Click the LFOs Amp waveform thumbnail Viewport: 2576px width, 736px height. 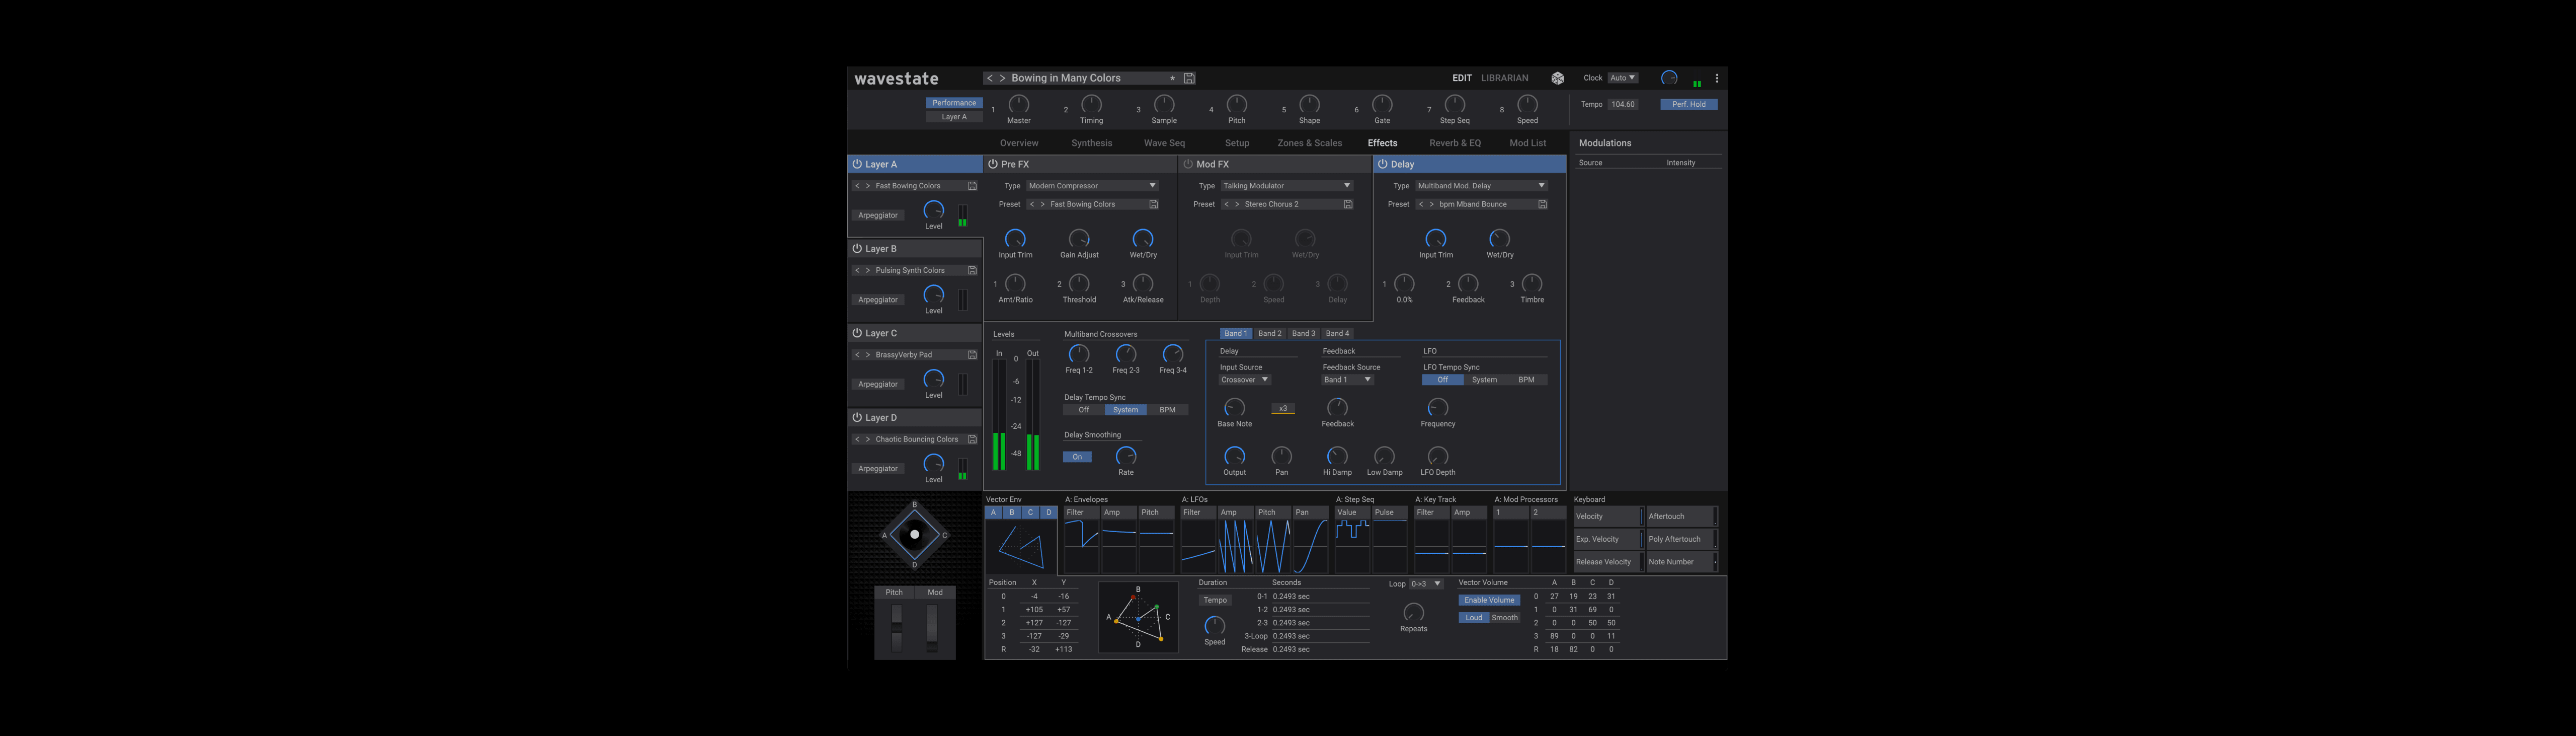[1236, 546]
